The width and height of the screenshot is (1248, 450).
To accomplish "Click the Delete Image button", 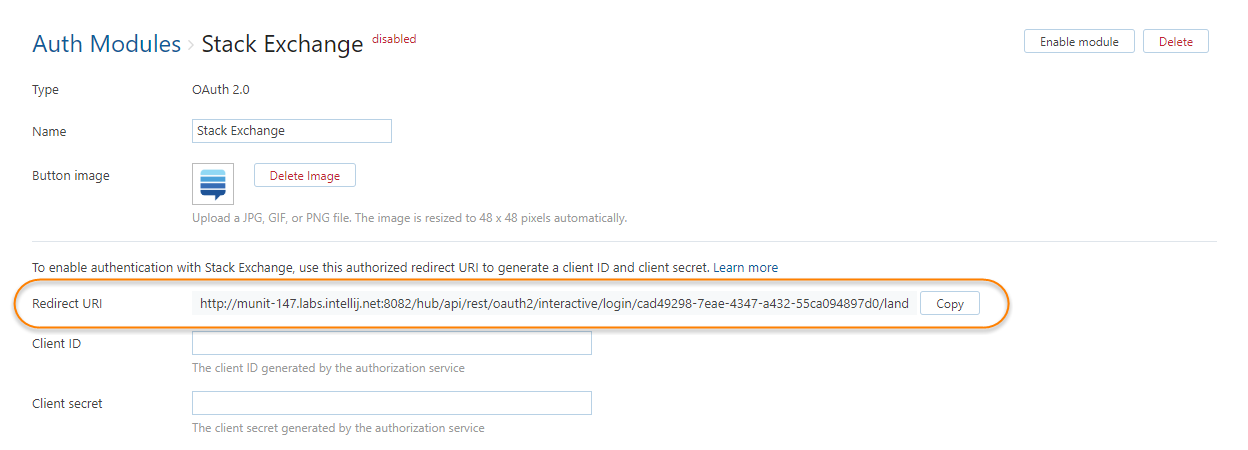I will (x=305, y=175).
